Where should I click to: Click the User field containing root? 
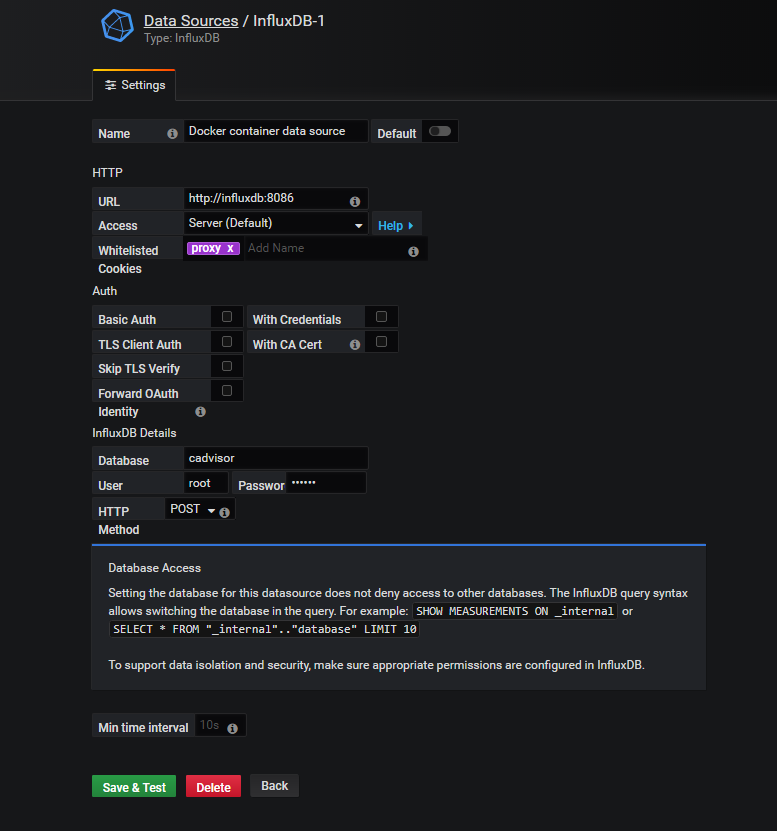pyautogui.click(x=206, y=483)
